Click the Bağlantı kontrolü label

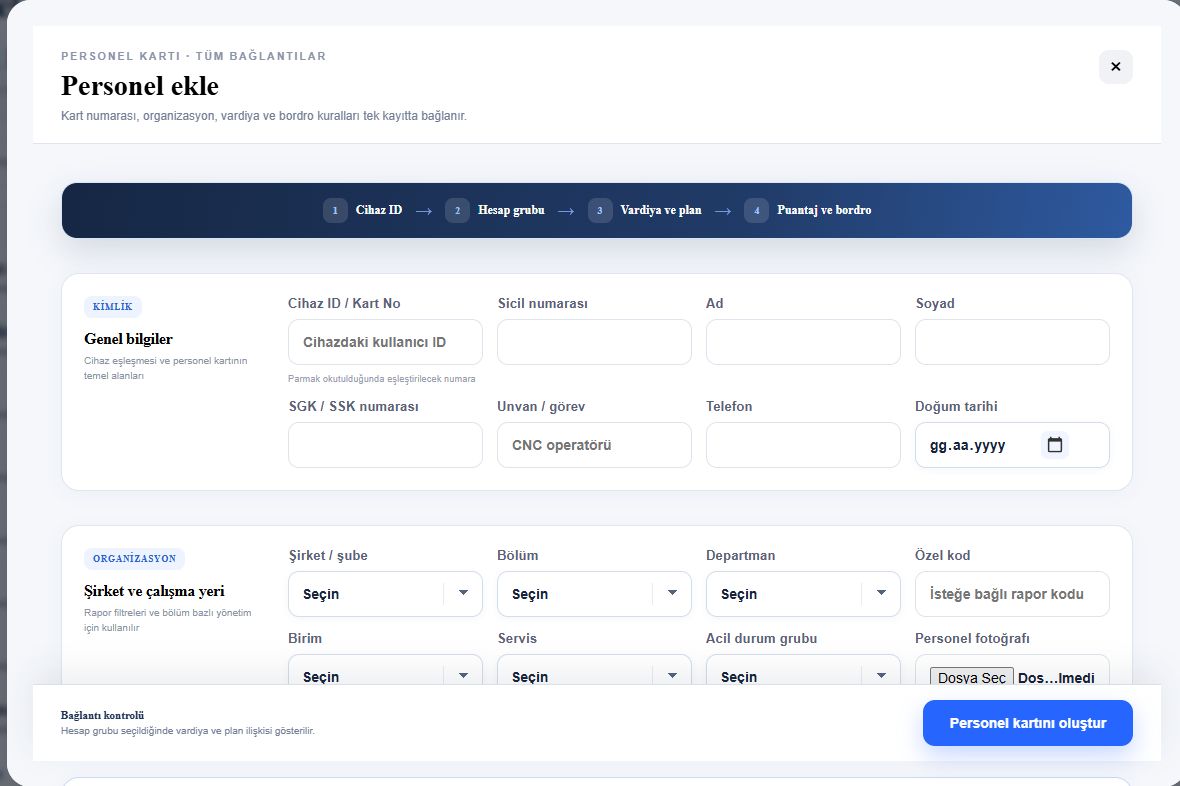tap(102, 715)
